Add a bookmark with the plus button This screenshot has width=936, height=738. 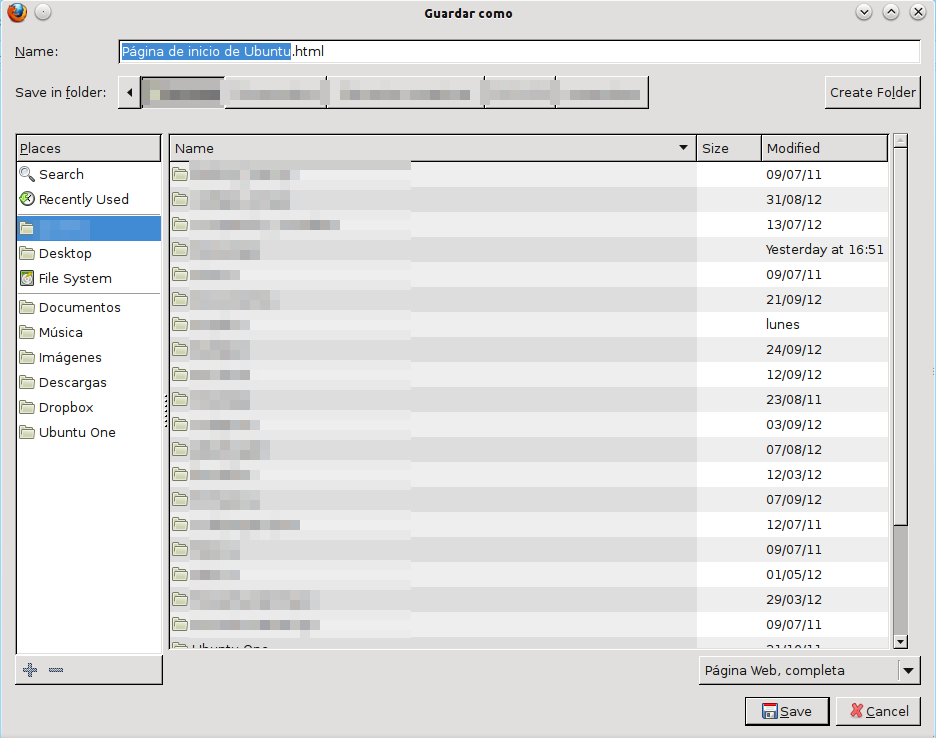(29, 669)
